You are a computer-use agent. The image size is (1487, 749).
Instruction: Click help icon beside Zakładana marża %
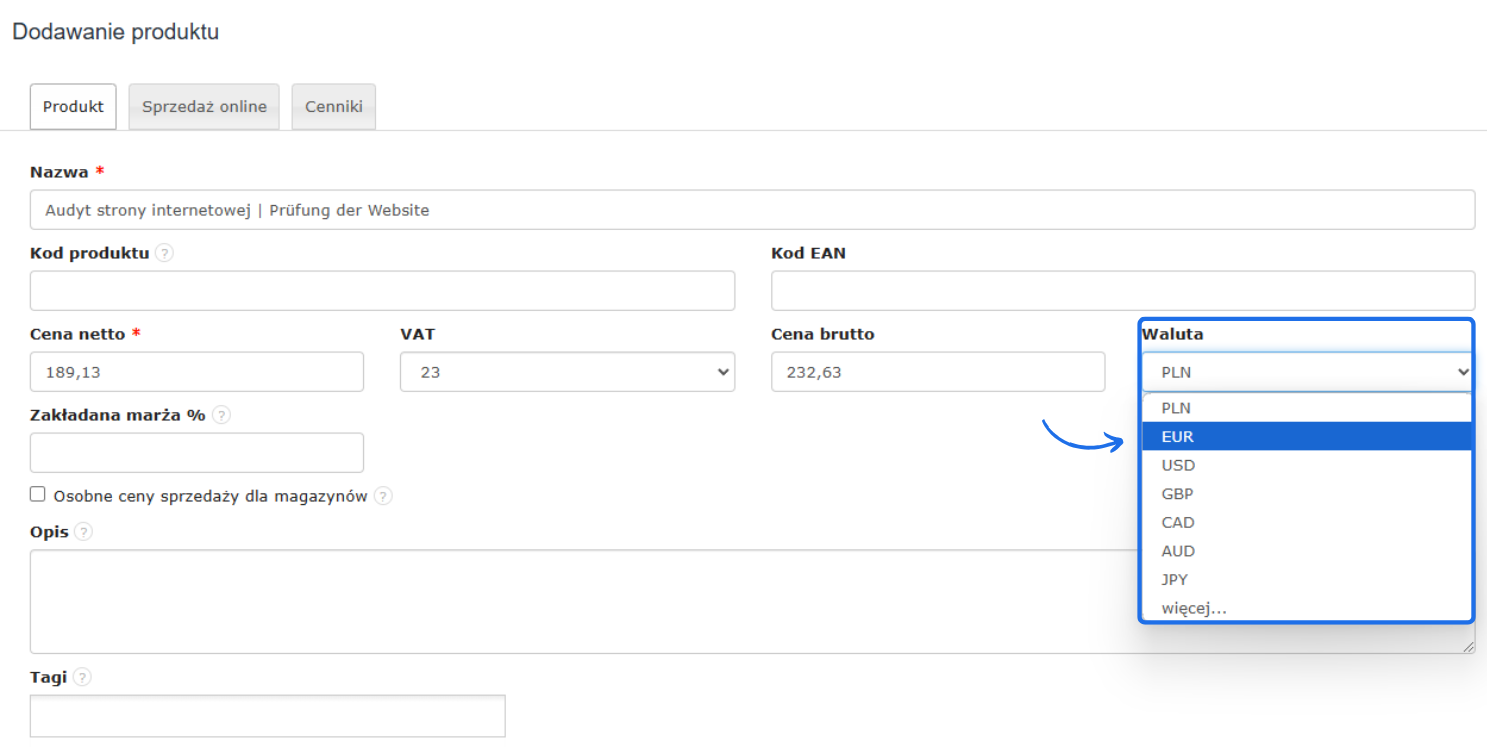(221, 415)
